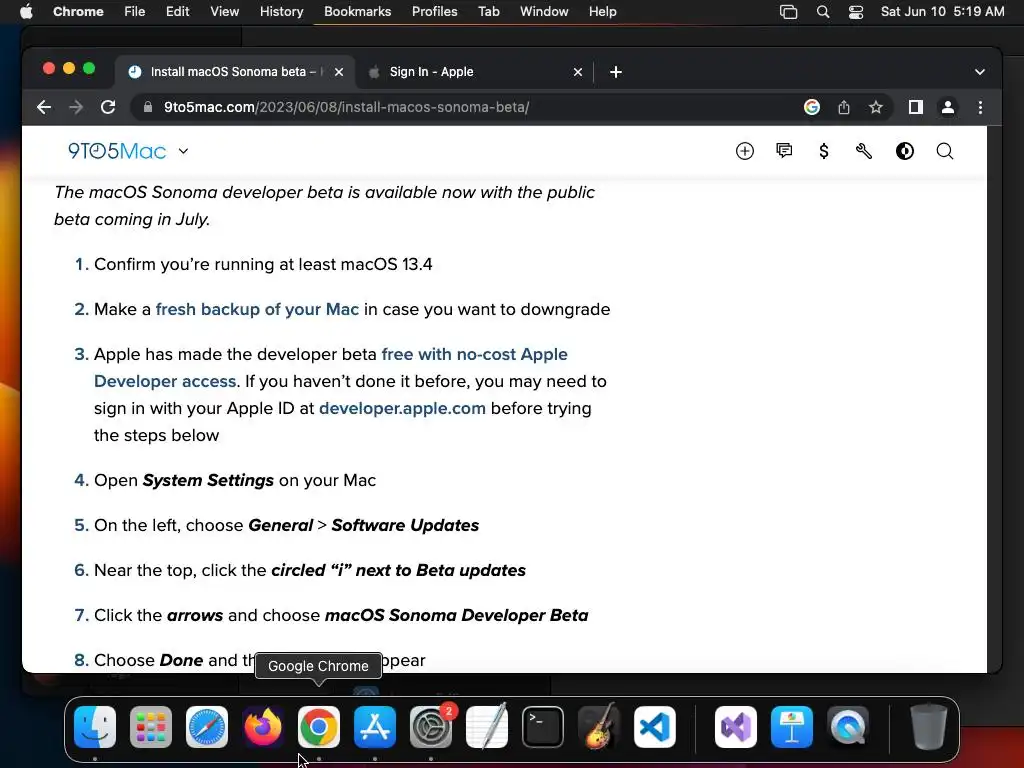Click the dollar sign icon on 9to5Mac

pos(824,151)
